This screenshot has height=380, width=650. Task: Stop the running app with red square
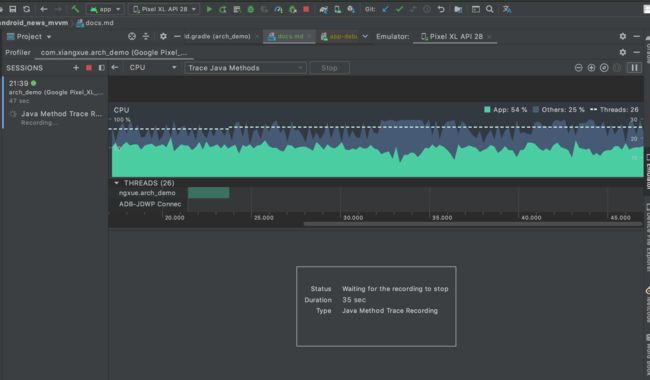(306, 9)
